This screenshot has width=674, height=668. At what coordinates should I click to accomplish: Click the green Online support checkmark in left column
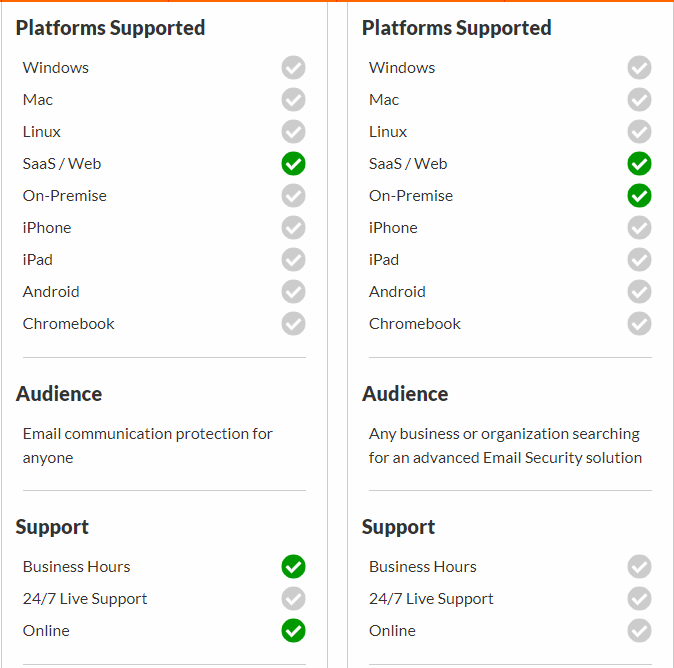pos(294,631)
